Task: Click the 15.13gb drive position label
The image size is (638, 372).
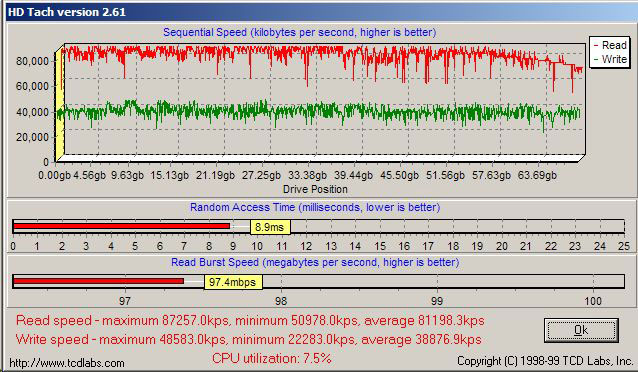Action: [169, 175]
